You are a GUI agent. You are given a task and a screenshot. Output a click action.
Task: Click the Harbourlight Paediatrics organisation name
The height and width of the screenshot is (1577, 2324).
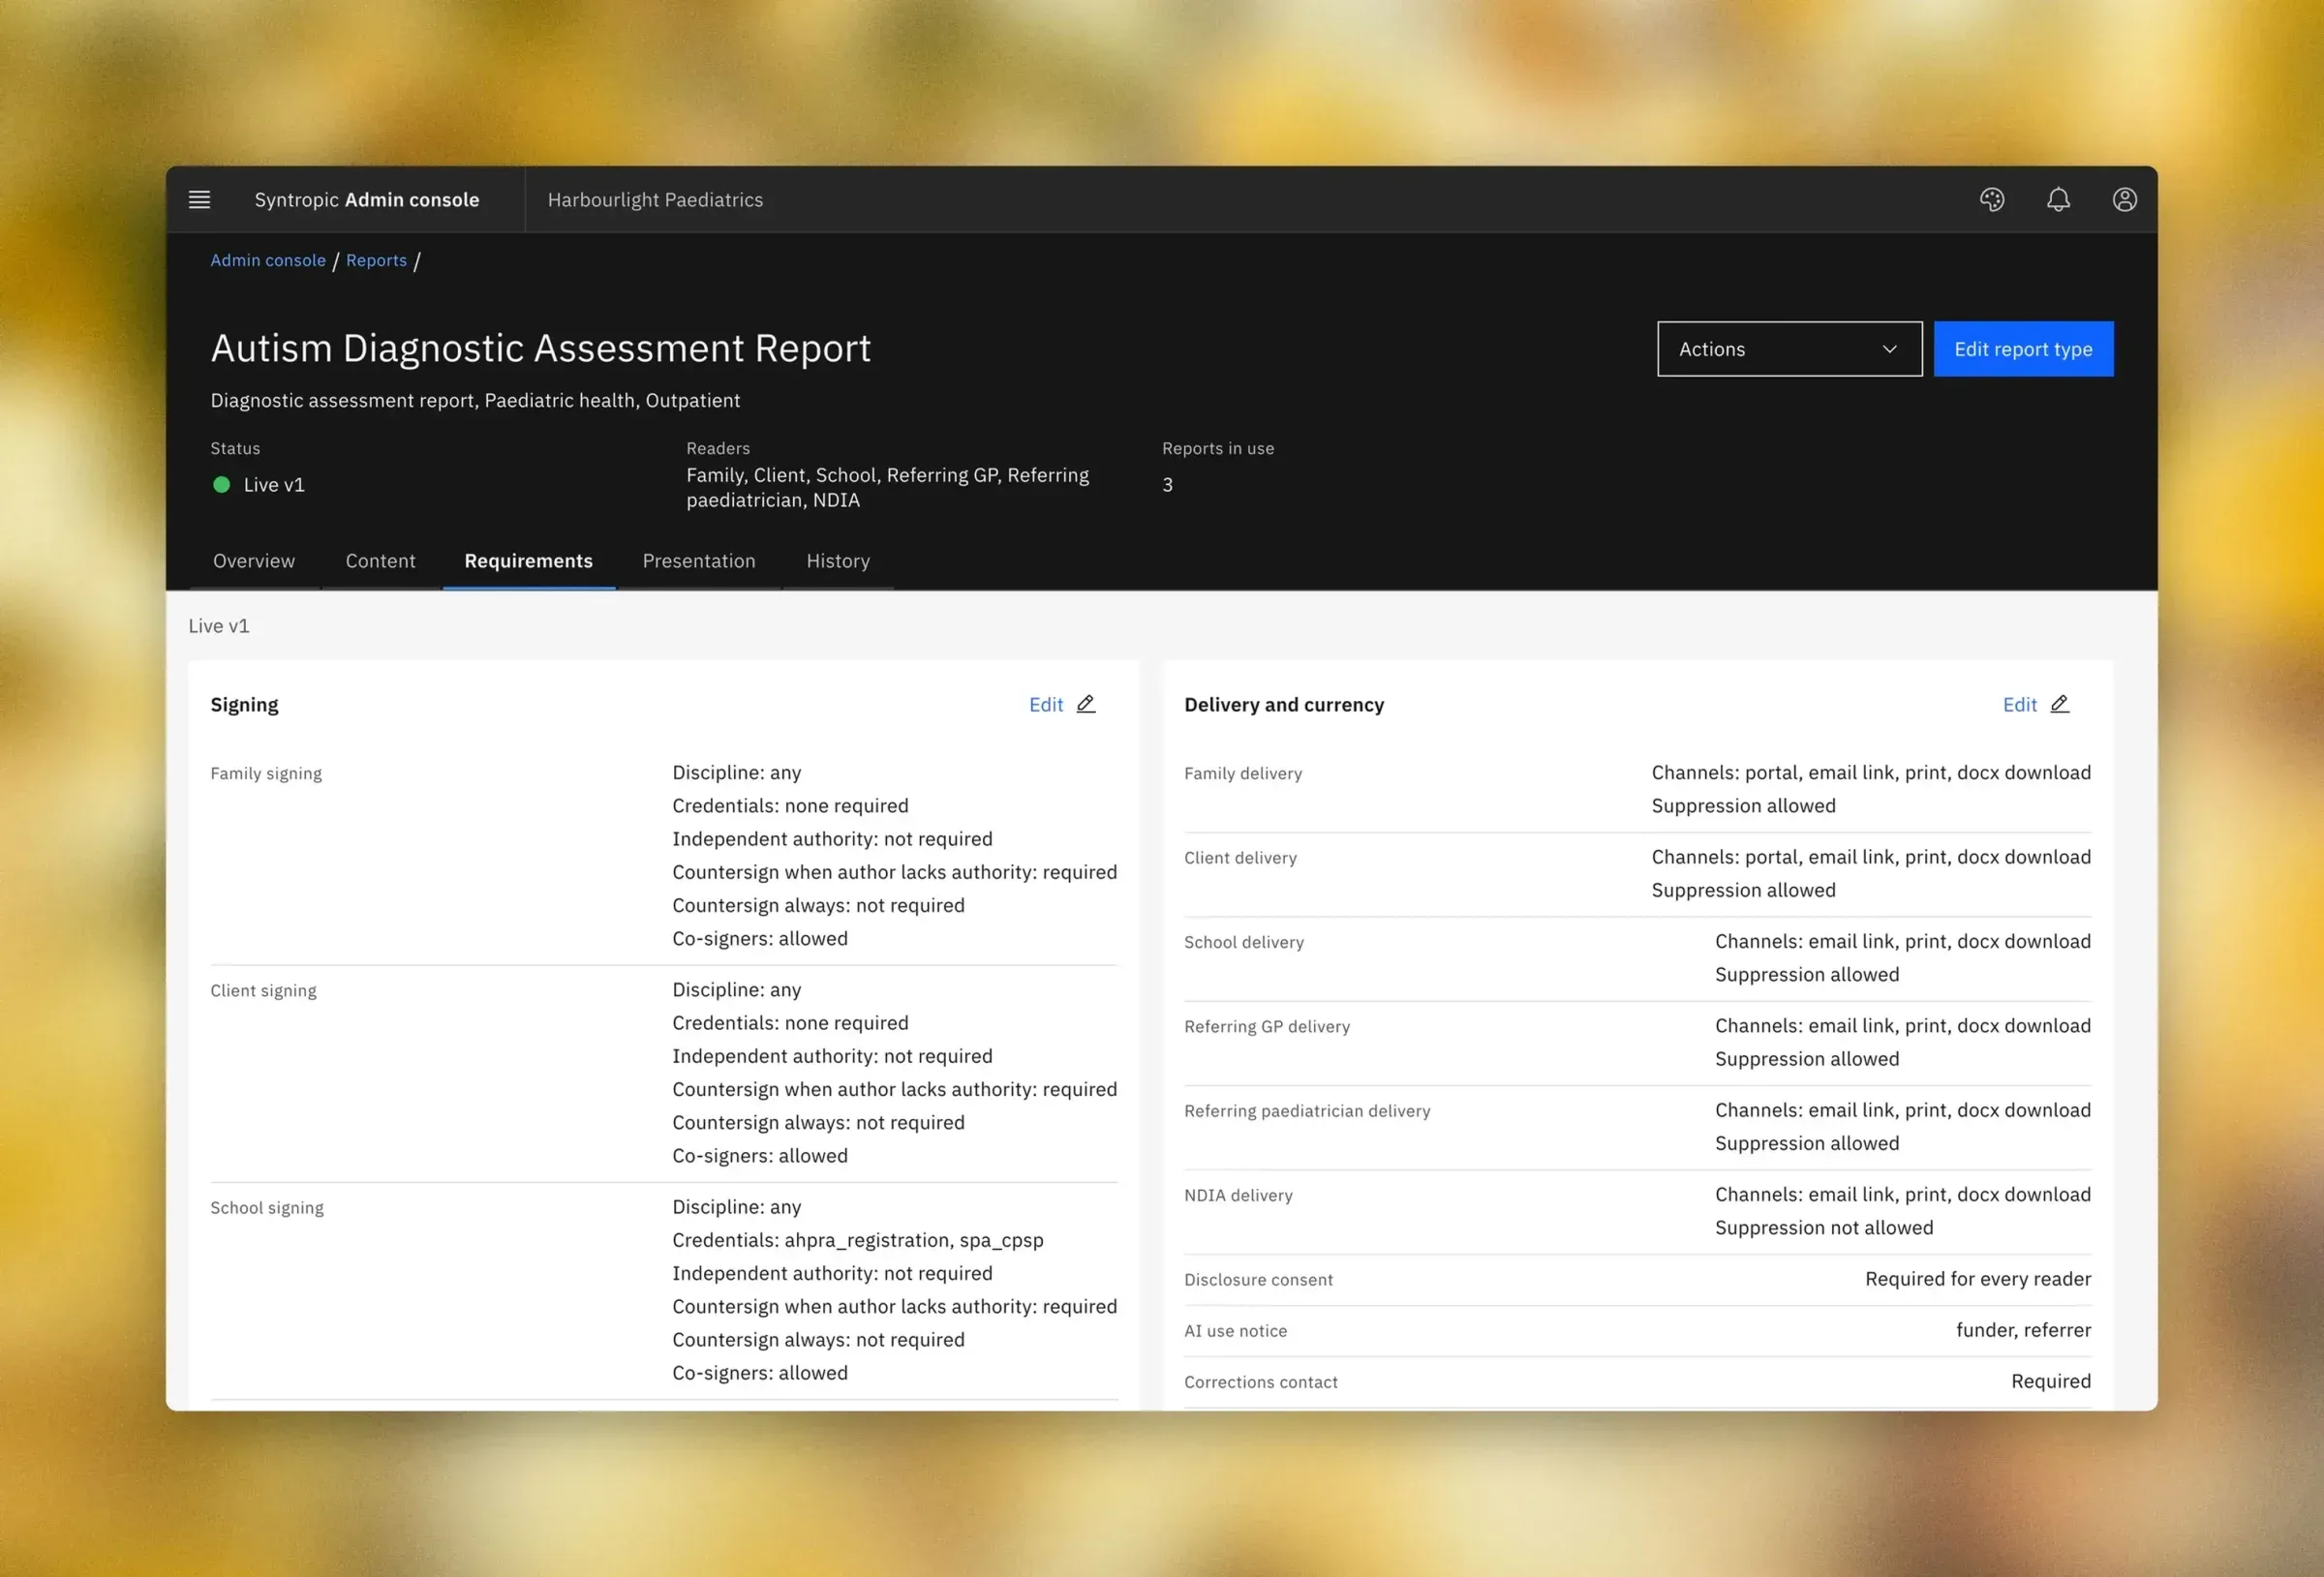(655, 200)
